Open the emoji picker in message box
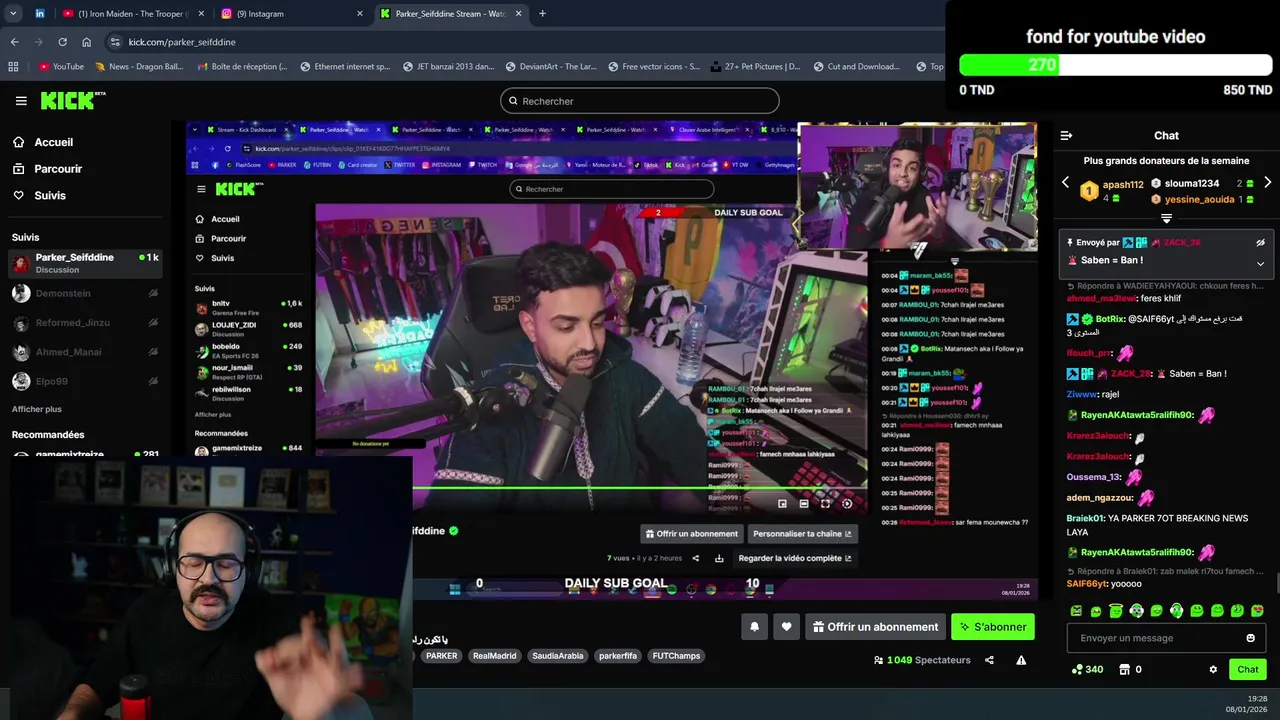Image resolution: width=1280 pixels, height=720 pixels. point(1250,638)
